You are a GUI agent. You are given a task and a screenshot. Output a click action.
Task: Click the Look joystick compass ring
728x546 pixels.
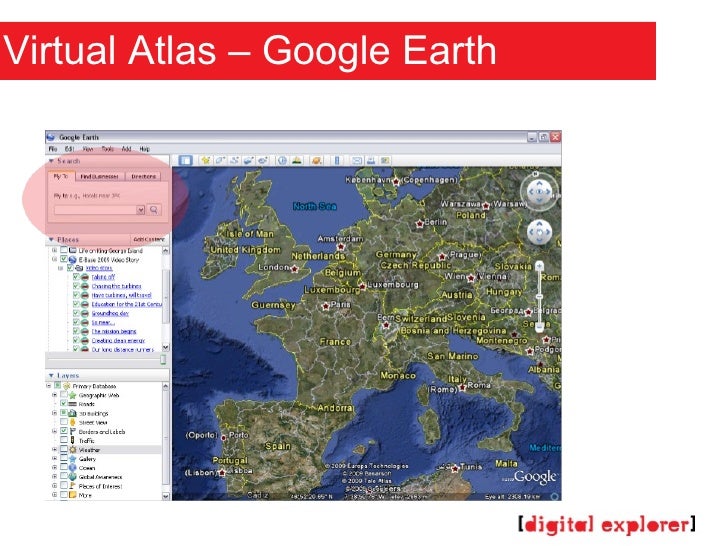[x=539, y=190]
